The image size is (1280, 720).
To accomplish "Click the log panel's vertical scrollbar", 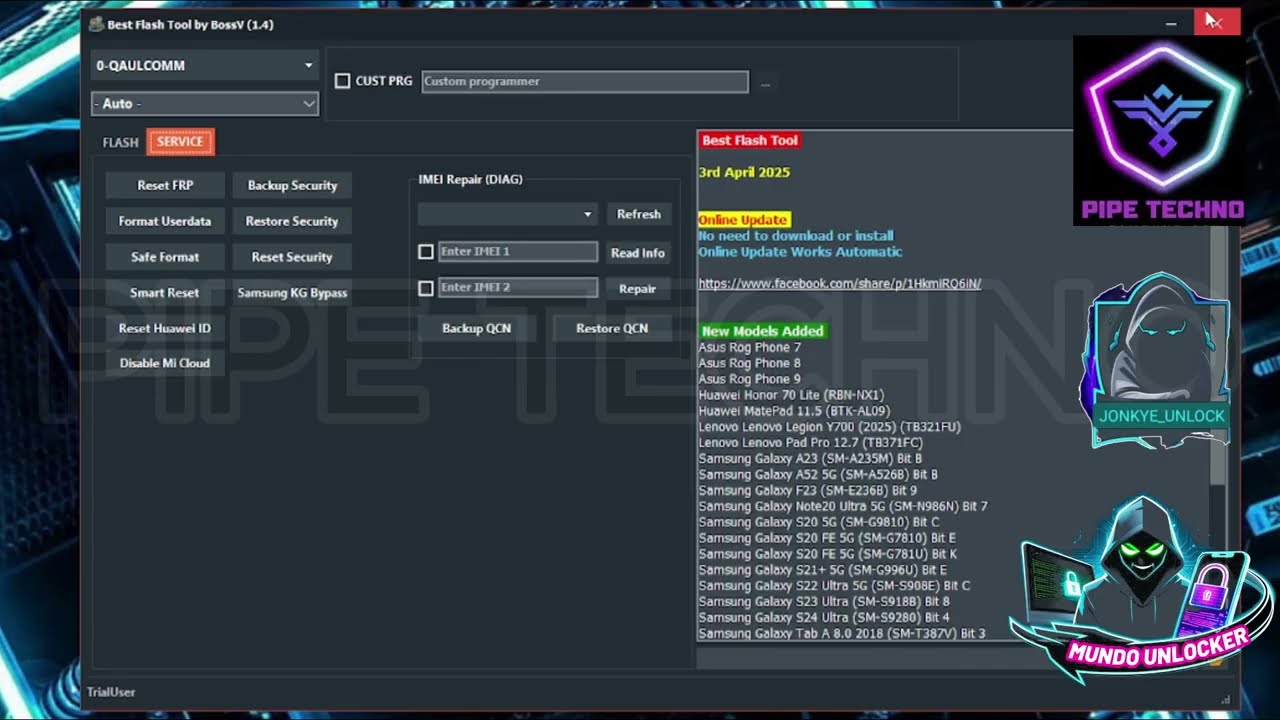I will pos(1217,385).
